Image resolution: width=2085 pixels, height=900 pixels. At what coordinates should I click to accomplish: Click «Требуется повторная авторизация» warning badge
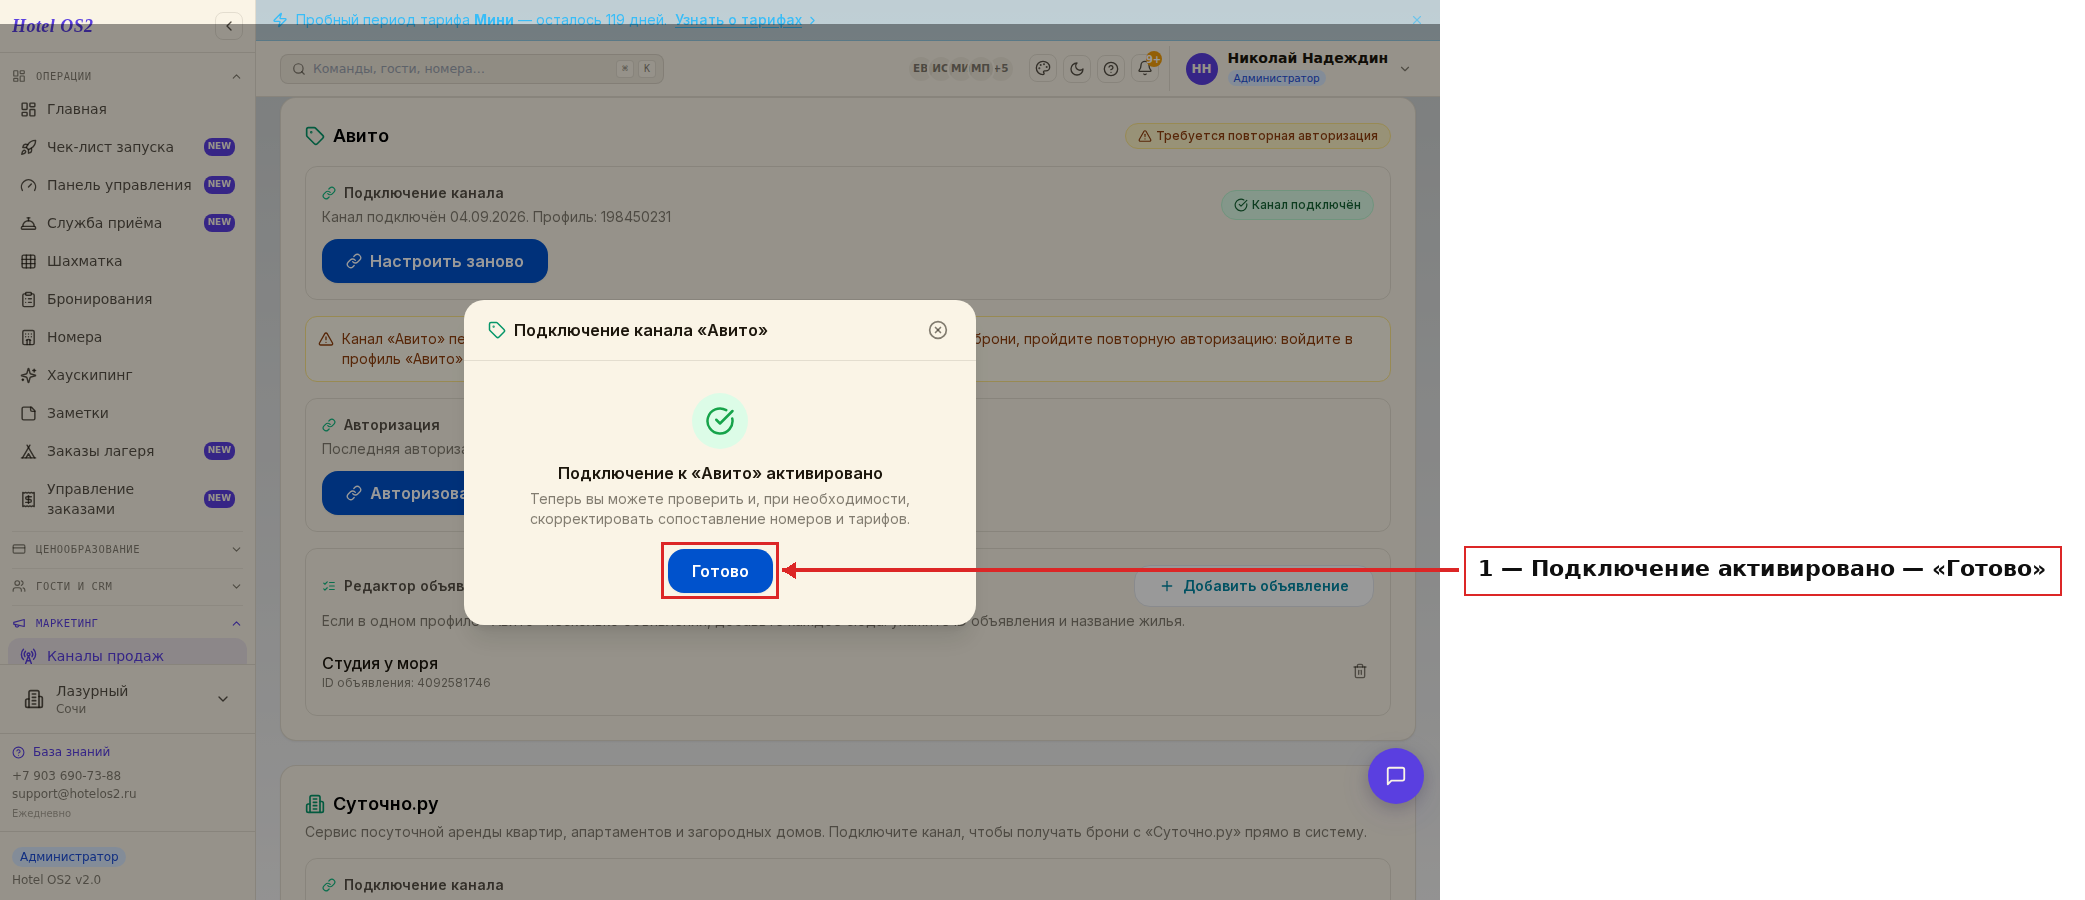1258,136
